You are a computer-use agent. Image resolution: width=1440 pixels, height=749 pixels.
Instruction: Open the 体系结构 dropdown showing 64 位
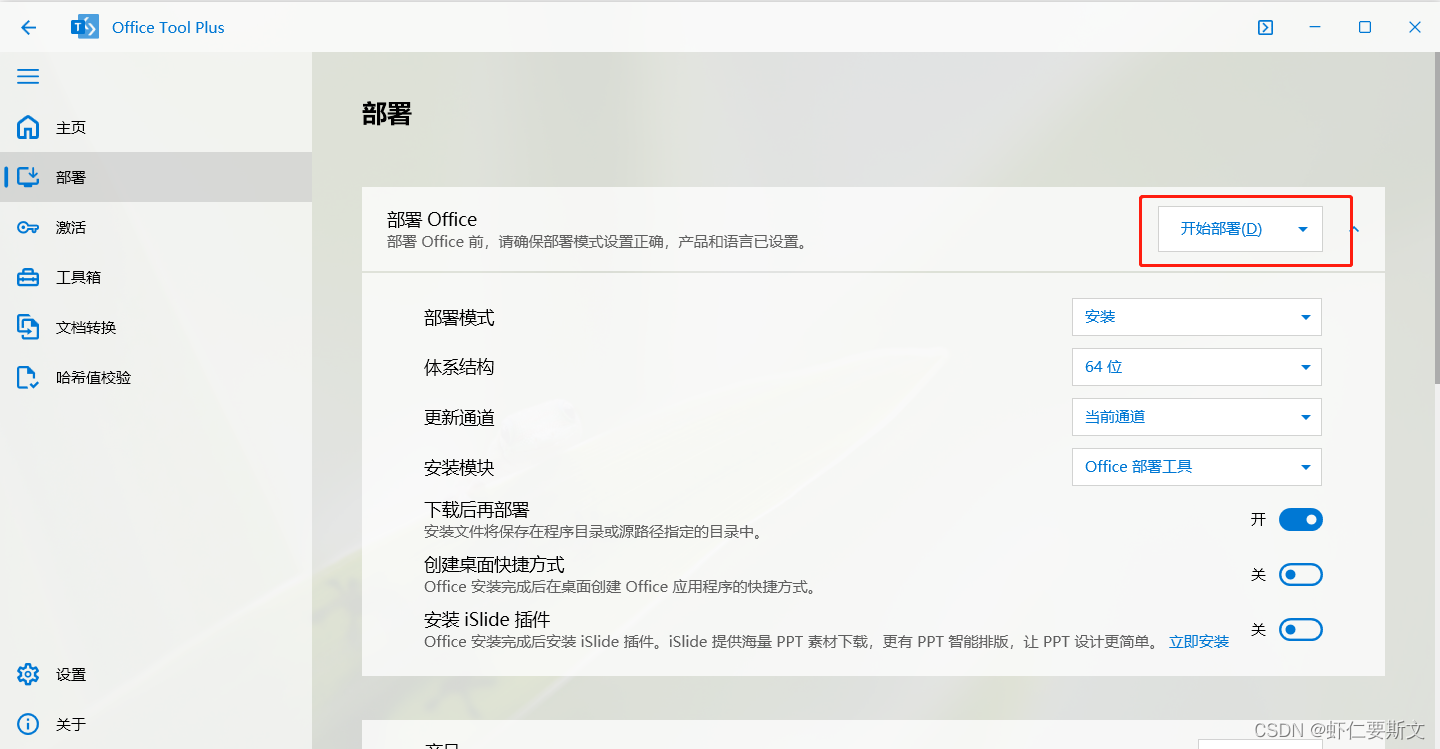1197,367
